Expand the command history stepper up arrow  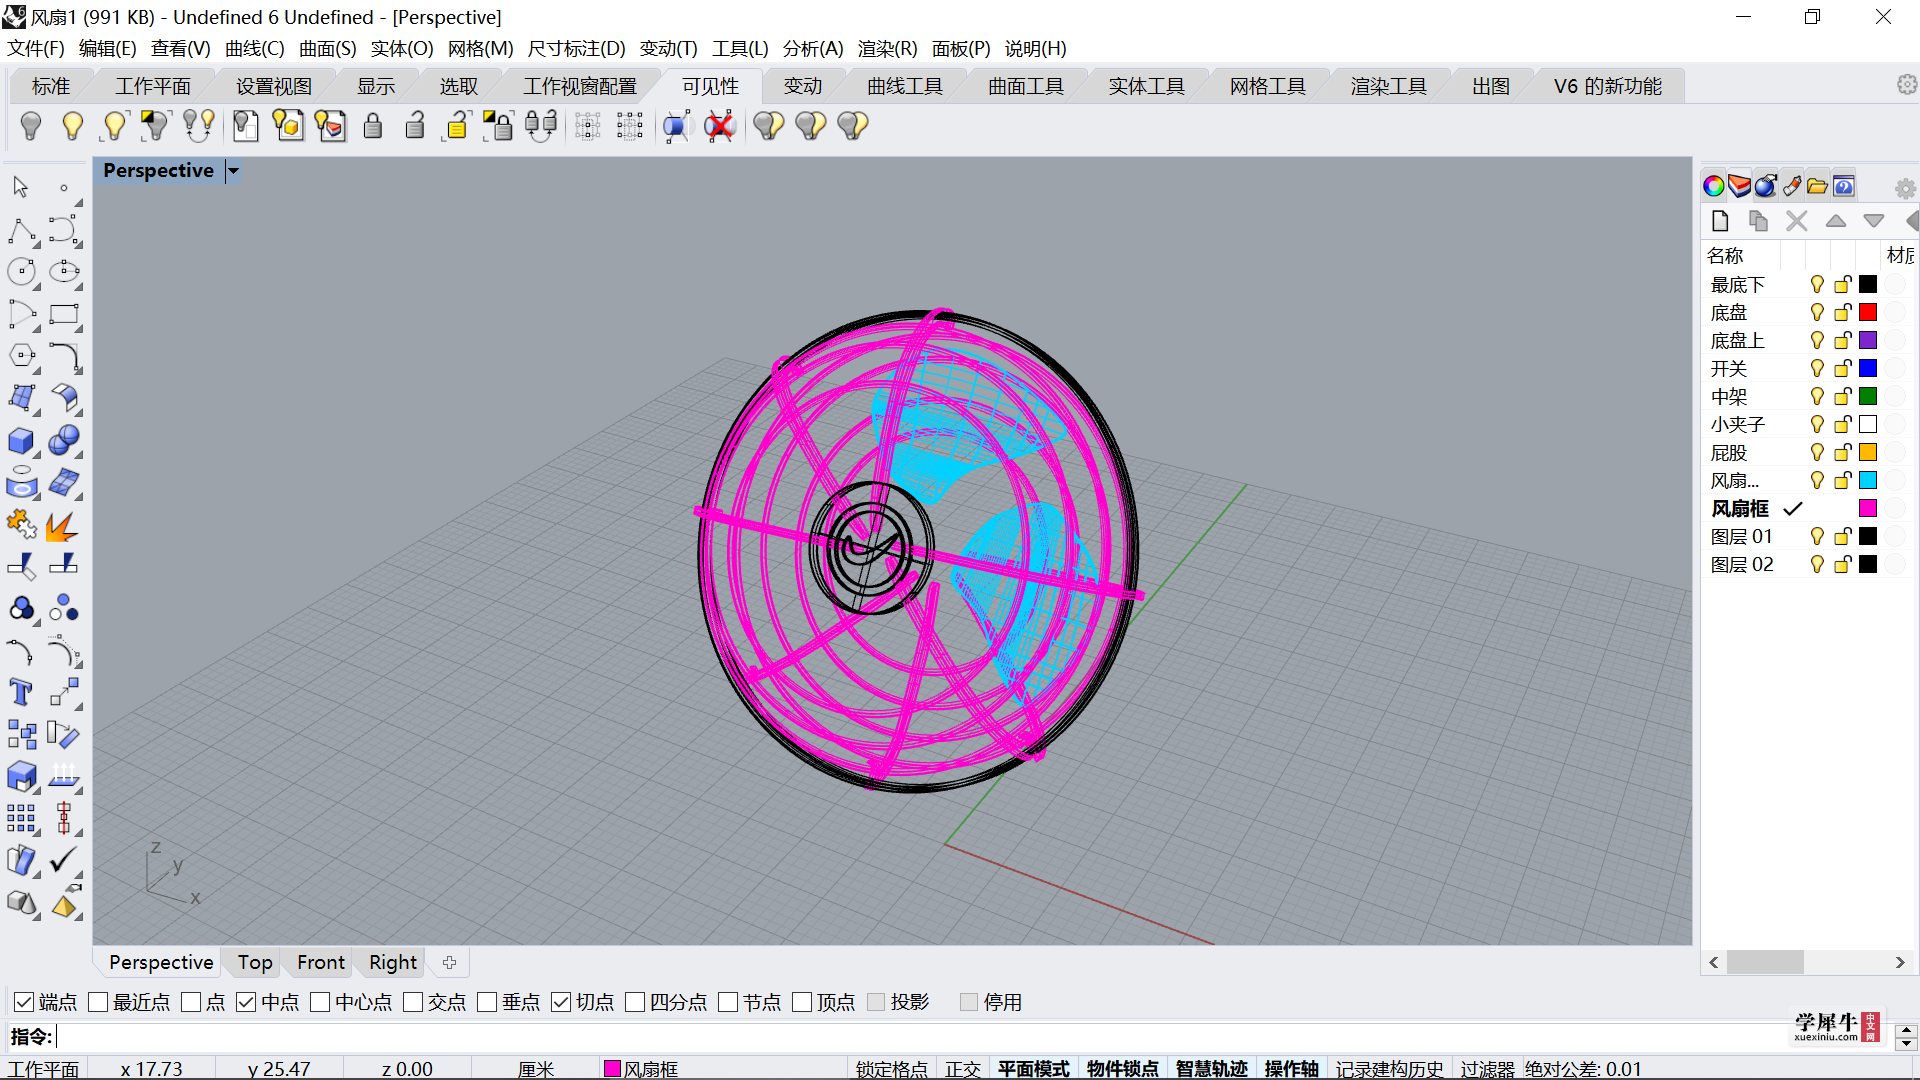coord(1906,1030)
